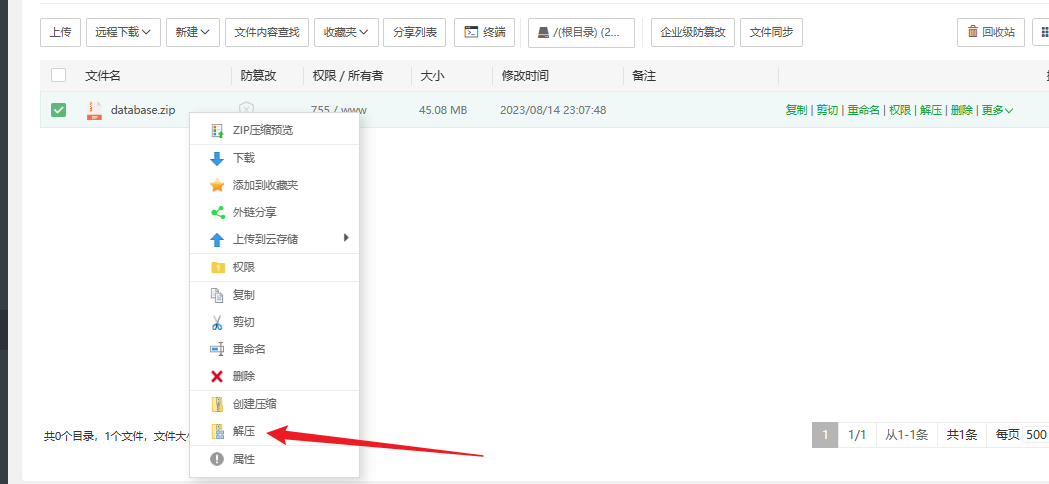Click the scissors 剪切 icon

coord(217,322)
